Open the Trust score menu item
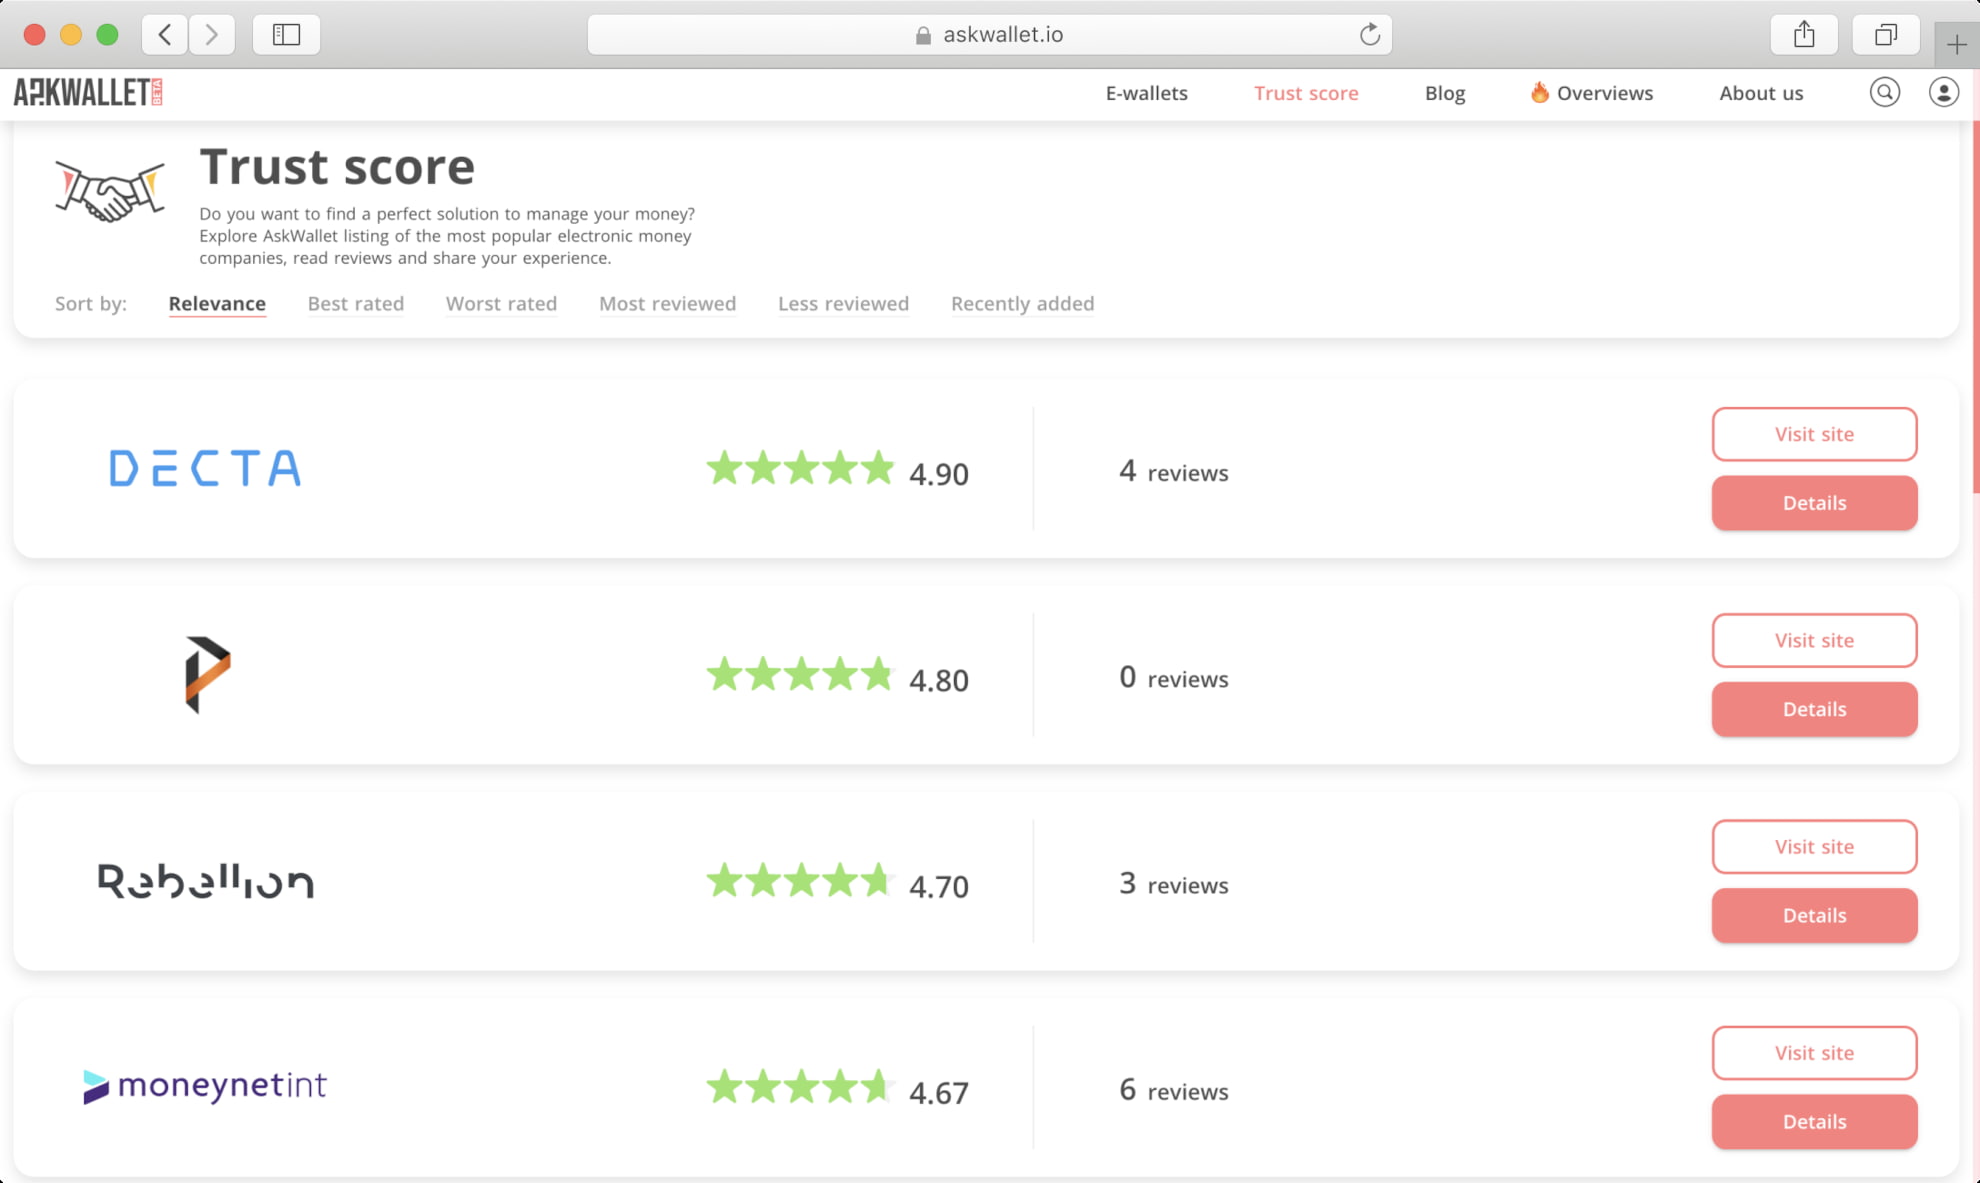Screen dimensions: 1980x1183 [1306, 93]
